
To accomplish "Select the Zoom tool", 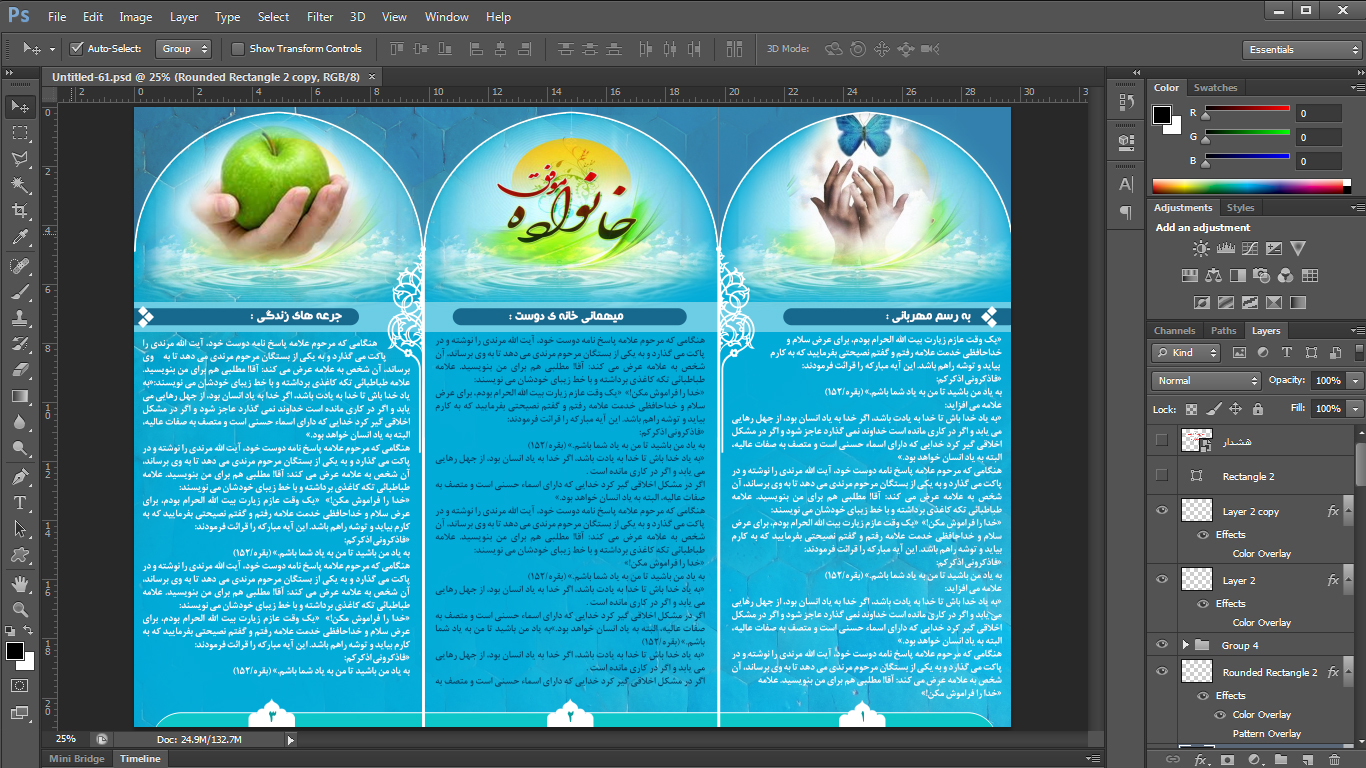I will point(20,609).
